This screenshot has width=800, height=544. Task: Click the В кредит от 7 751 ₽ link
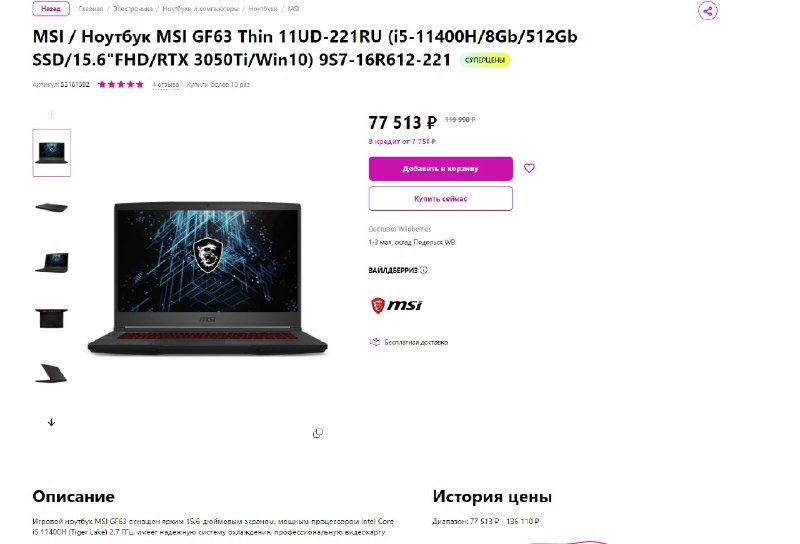(x=402, y=141)
